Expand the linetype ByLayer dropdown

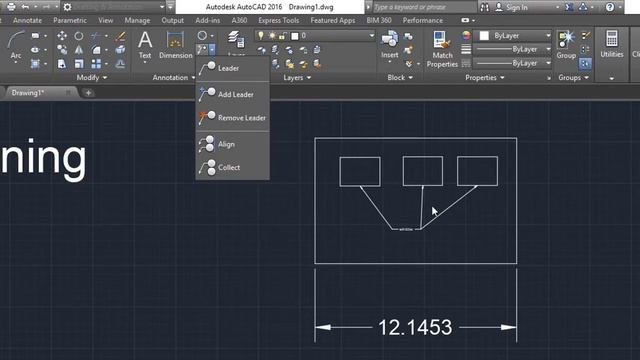coord(548,63)
